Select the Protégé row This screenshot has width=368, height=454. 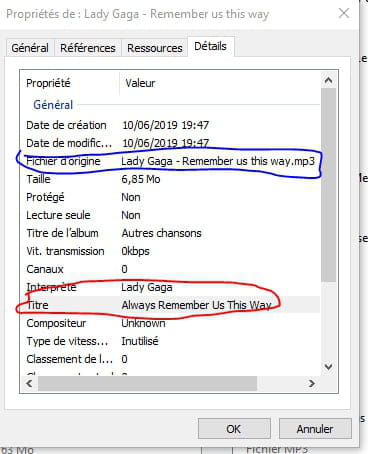pos(170,197)
